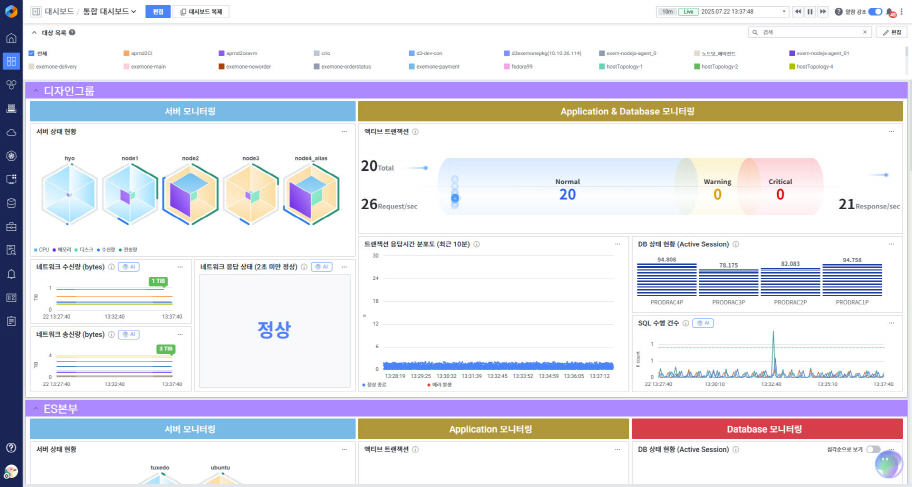Open the help question mark in the sidebar bottom
Image resolution: width=912 pixels, height=487 pixels.
tap(11, 447)
